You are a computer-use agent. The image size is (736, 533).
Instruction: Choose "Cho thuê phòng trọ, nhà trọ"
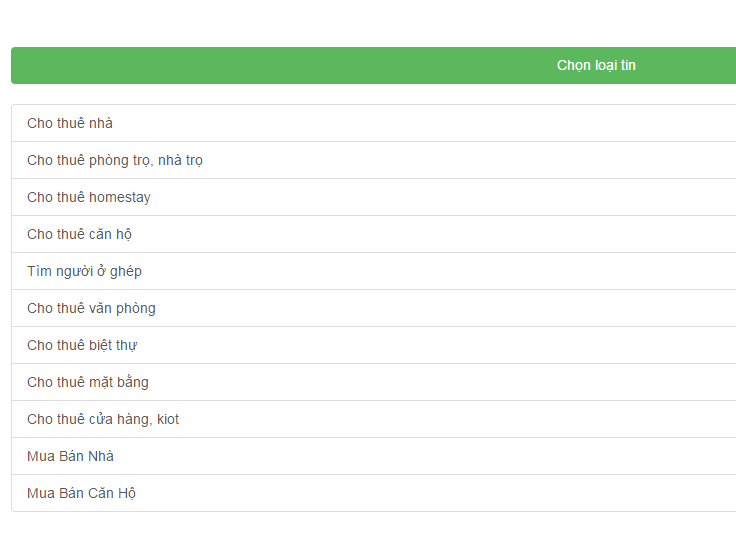(x=115, y=160)
